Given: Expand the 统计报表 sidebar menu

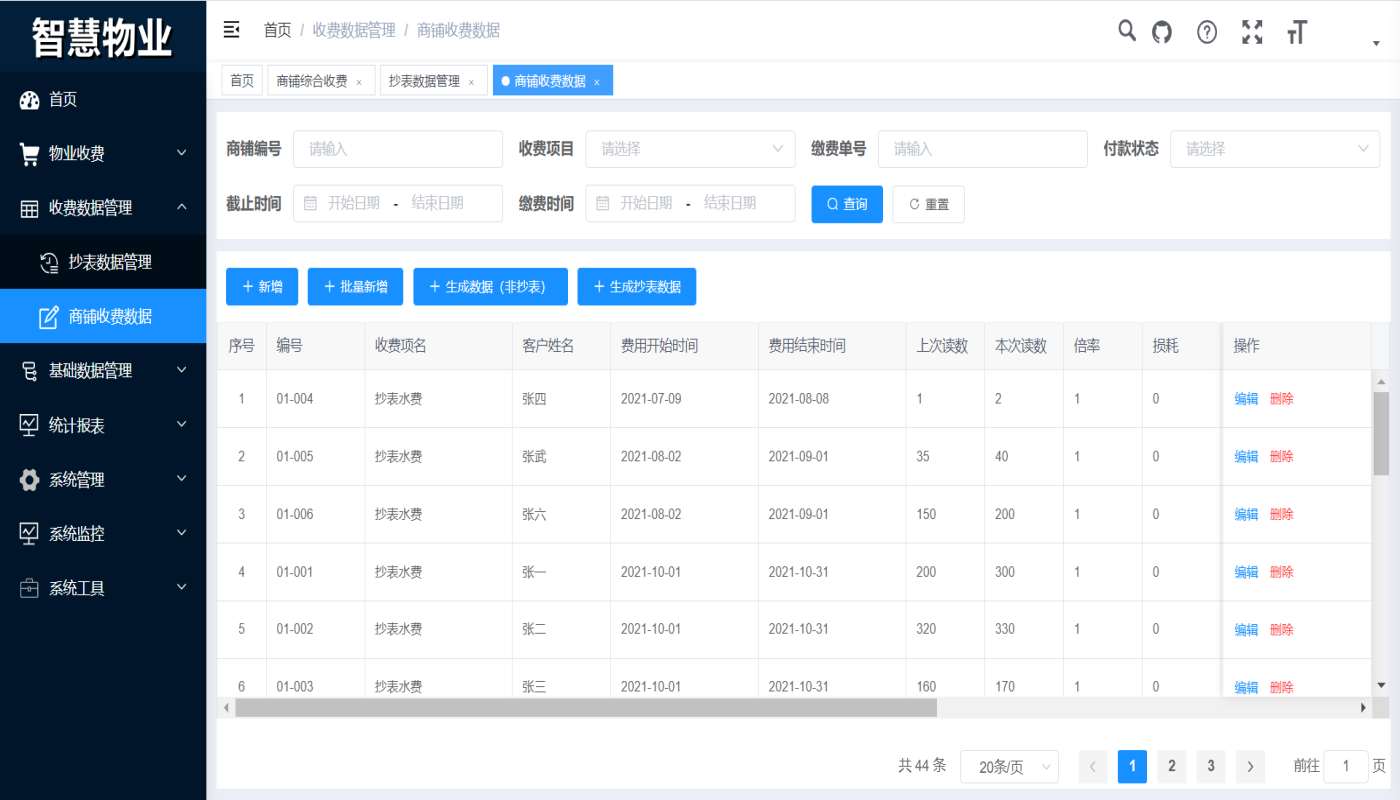Looking at the screenshot, I should [103, 425].
